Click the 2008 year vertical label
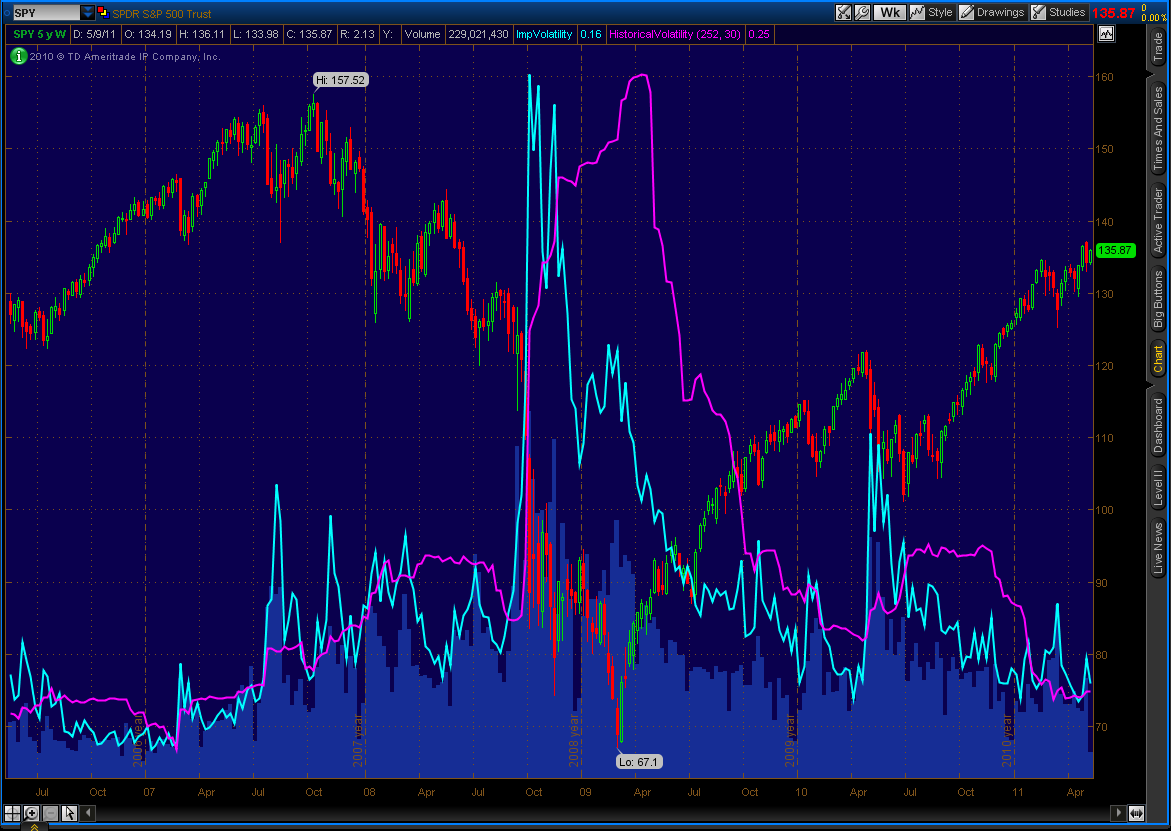The height and width of the screenshot is (831, 1171). tap(574, 739)
